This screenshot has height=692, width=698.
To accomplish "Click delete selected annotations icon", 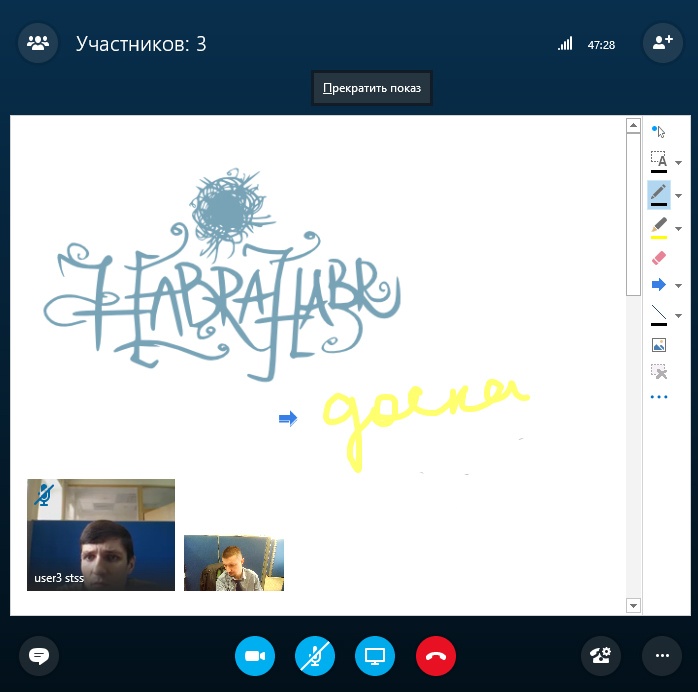I will click(658, 372).
